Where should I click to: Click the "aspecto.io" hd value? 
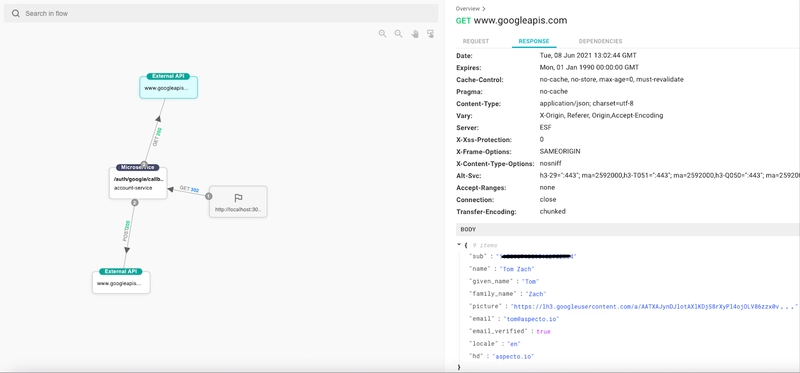click(513, 357)
